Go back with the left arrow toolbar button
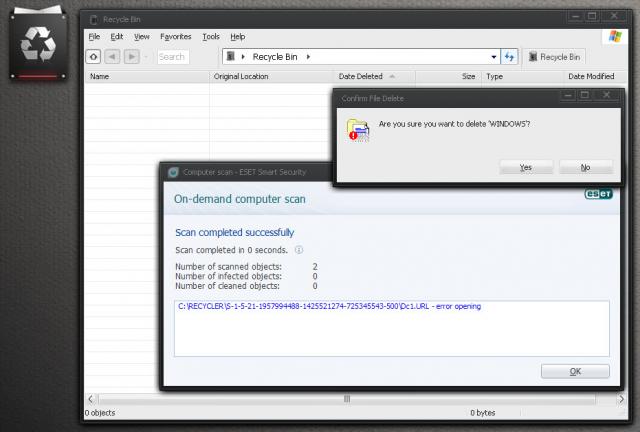Image resolution: width=640 pixels, height=432 pixels. point(112,57)
